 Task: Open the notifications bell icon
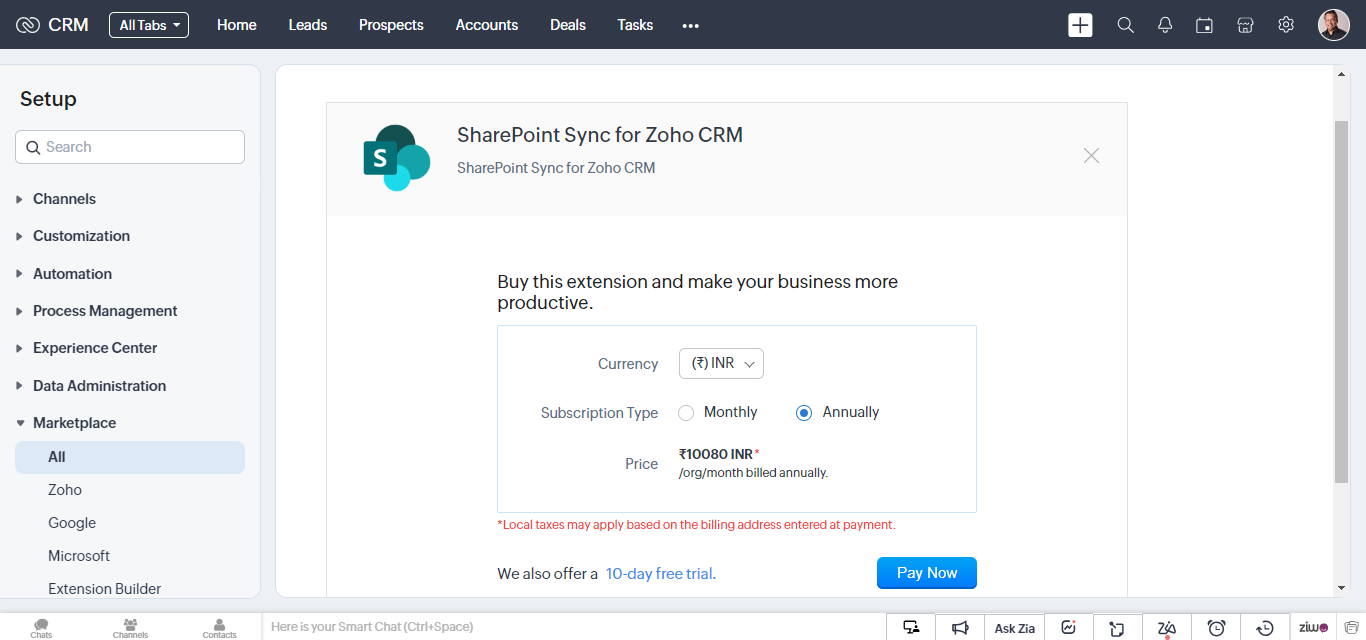[x=1165, y=25]
